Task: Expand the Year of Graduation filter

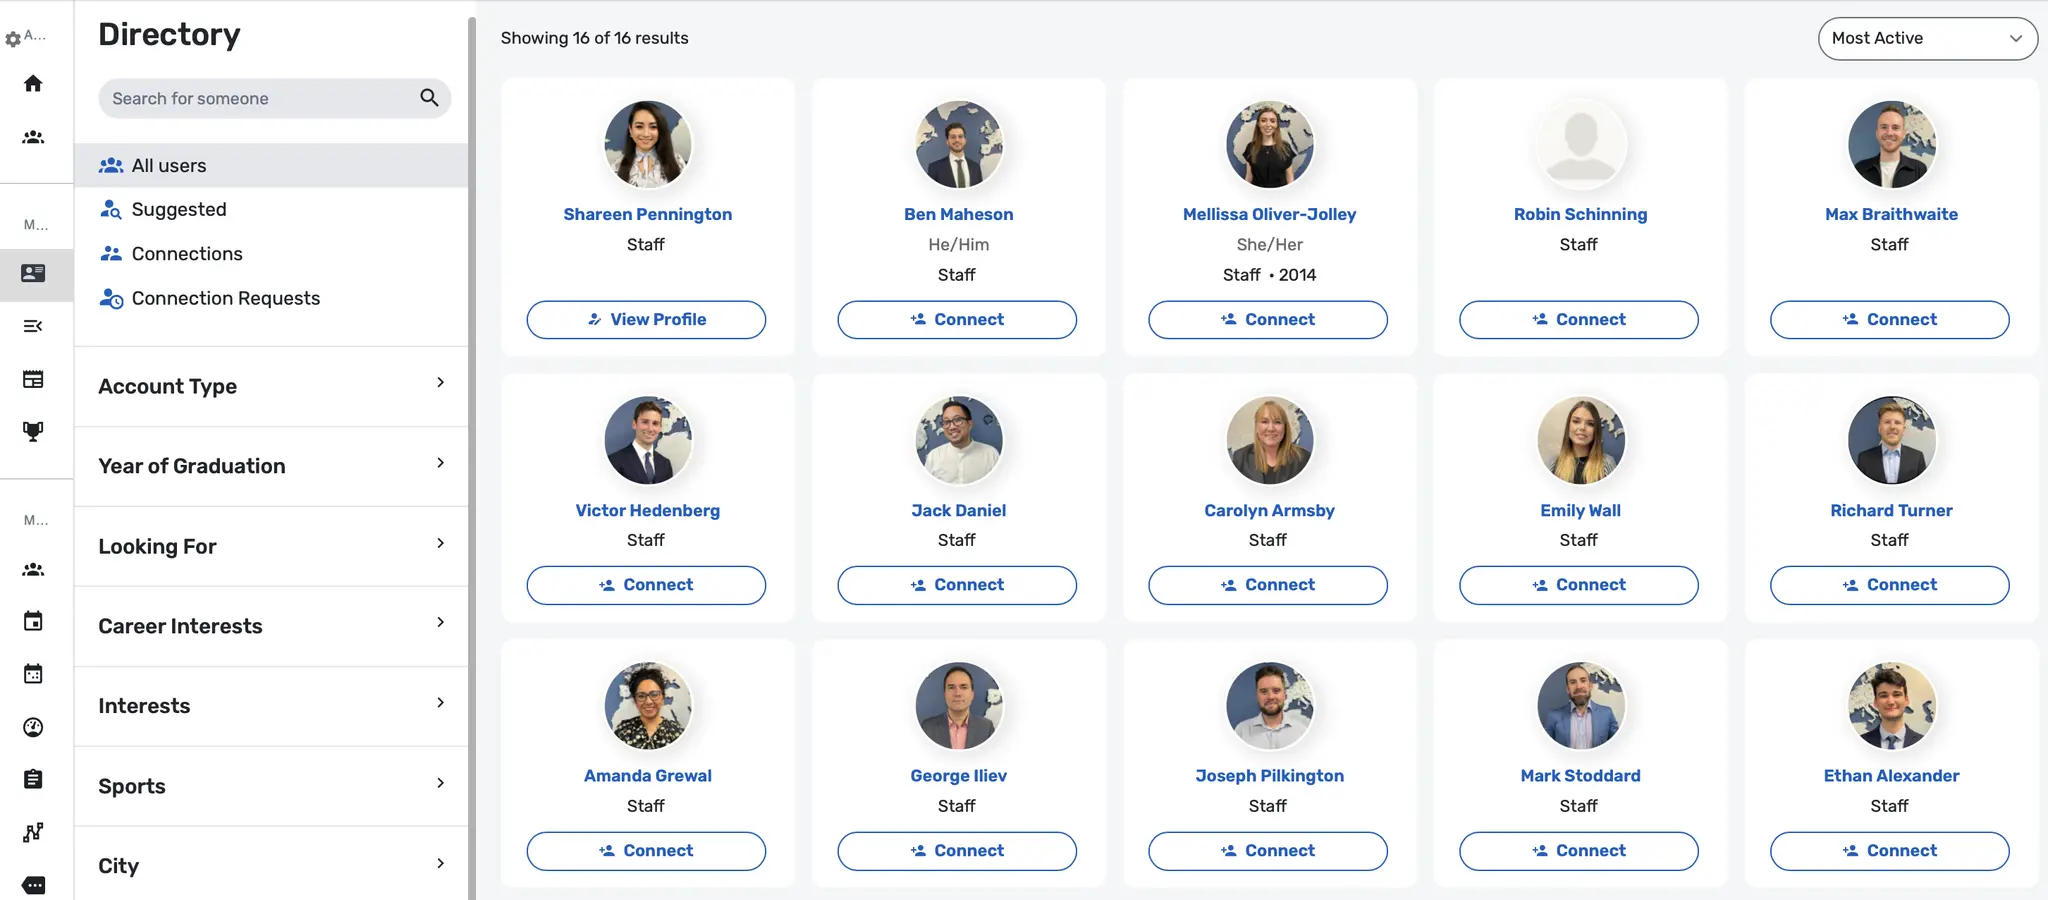Action: coord(271,466)
